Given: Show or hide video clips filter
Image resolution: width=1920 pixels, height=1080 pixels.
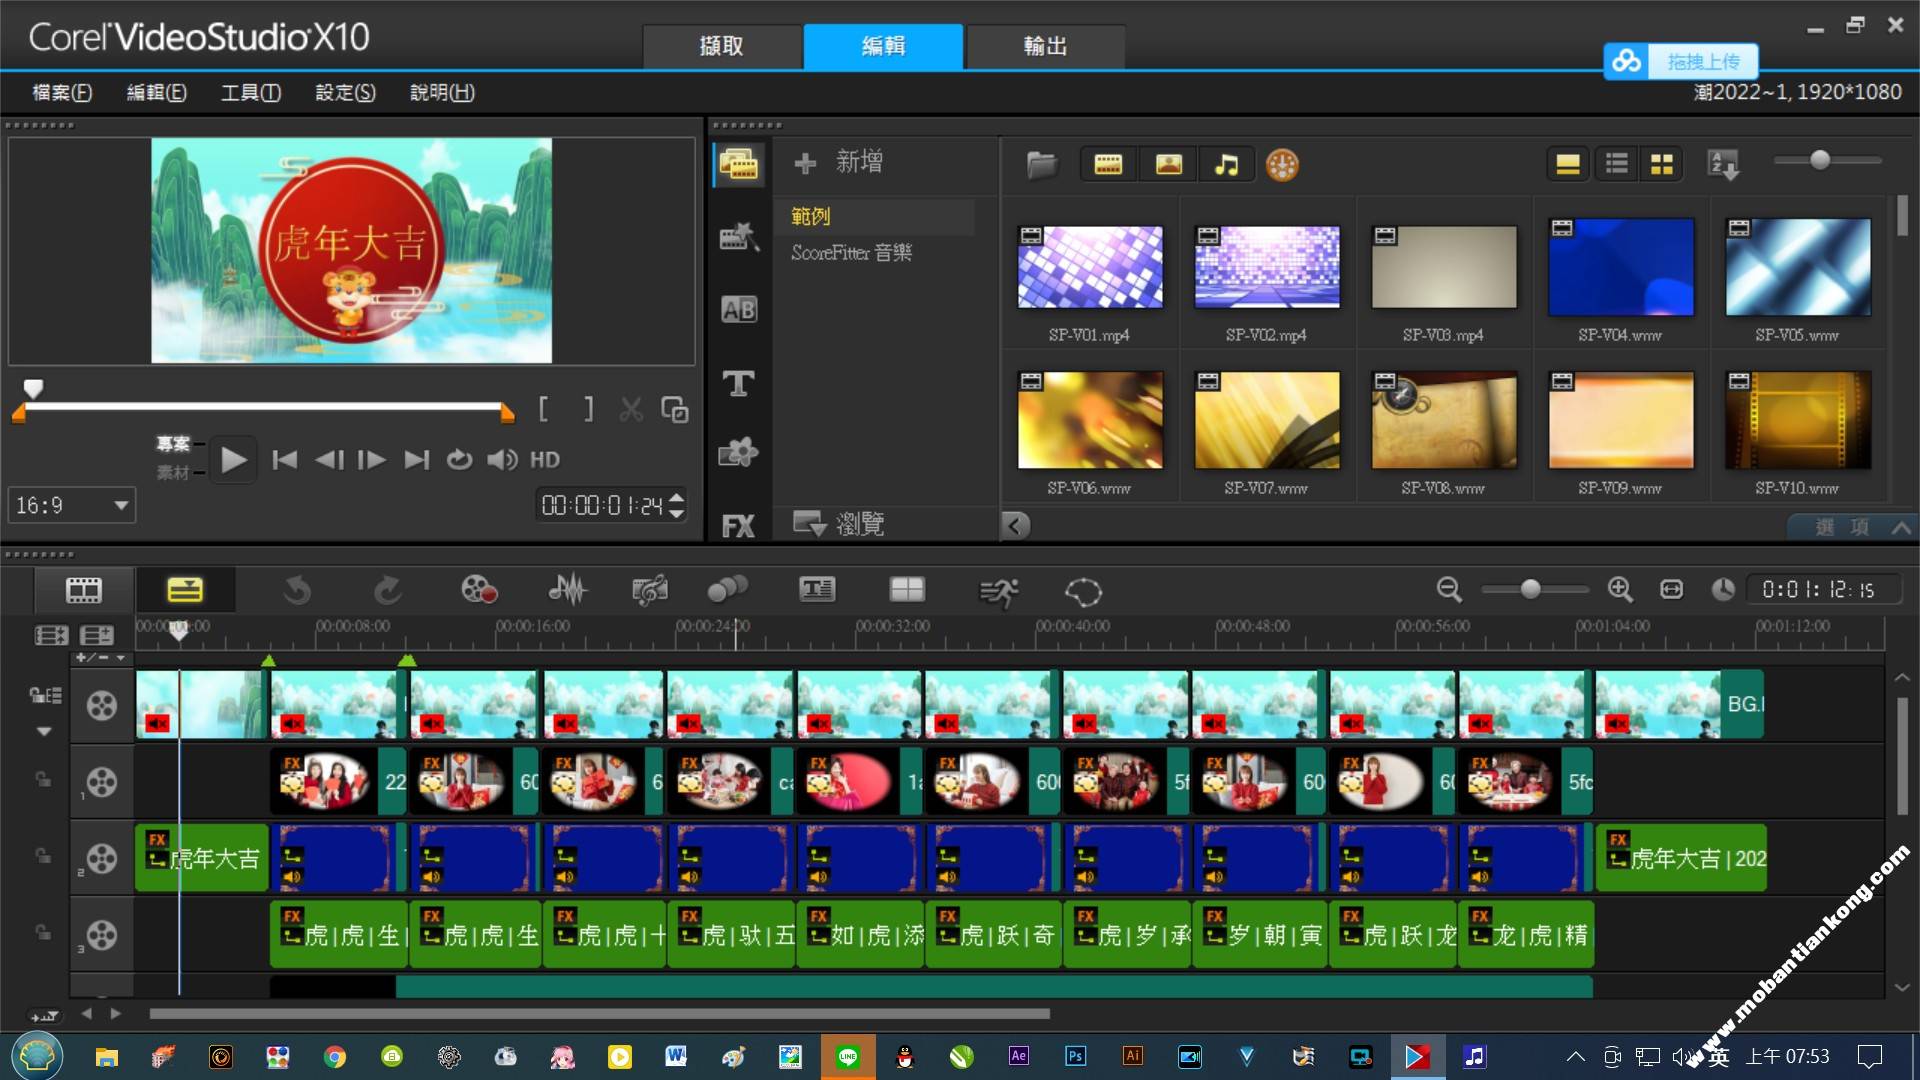Looking at the screenshot, I should tap(1108, 164).
